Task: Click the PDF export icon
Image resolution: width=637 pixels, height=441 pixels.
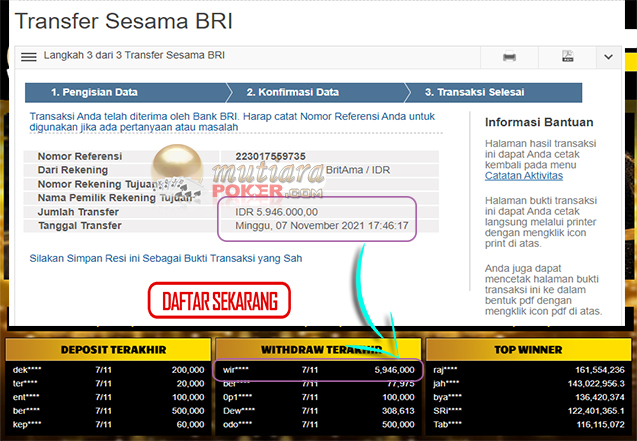Action: coord(568,56)
